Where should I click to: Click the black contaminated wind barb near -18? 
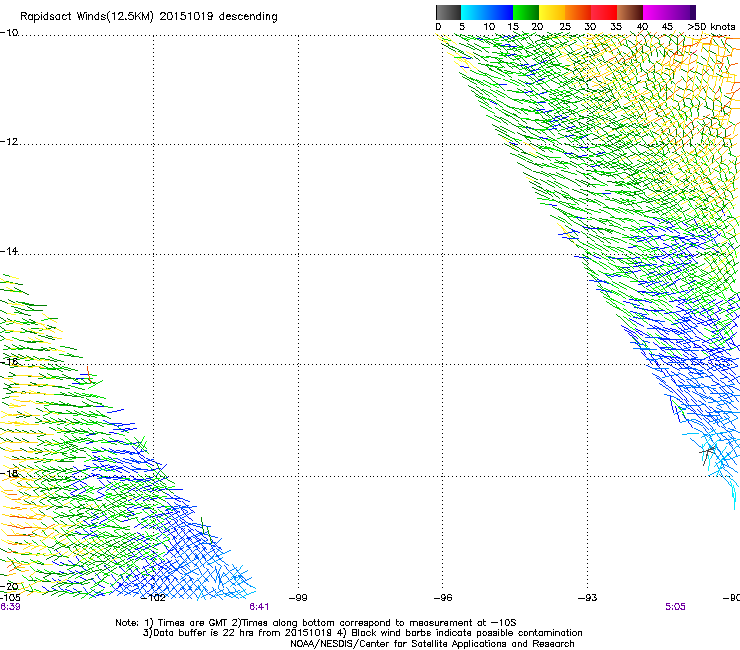(707, 455)
